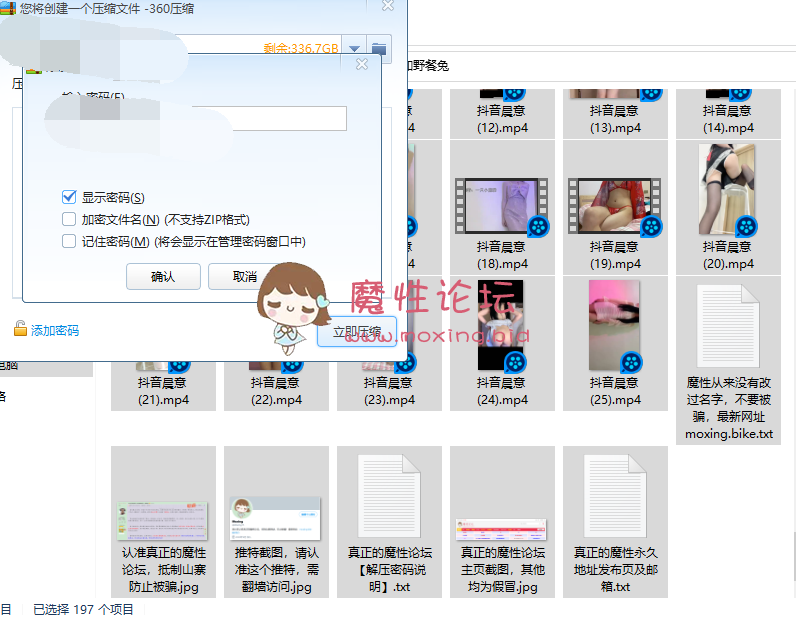Click the 360压缩 app icon in title bar
The height and width of the screenshot is (621, 796).
pos(8,8)
